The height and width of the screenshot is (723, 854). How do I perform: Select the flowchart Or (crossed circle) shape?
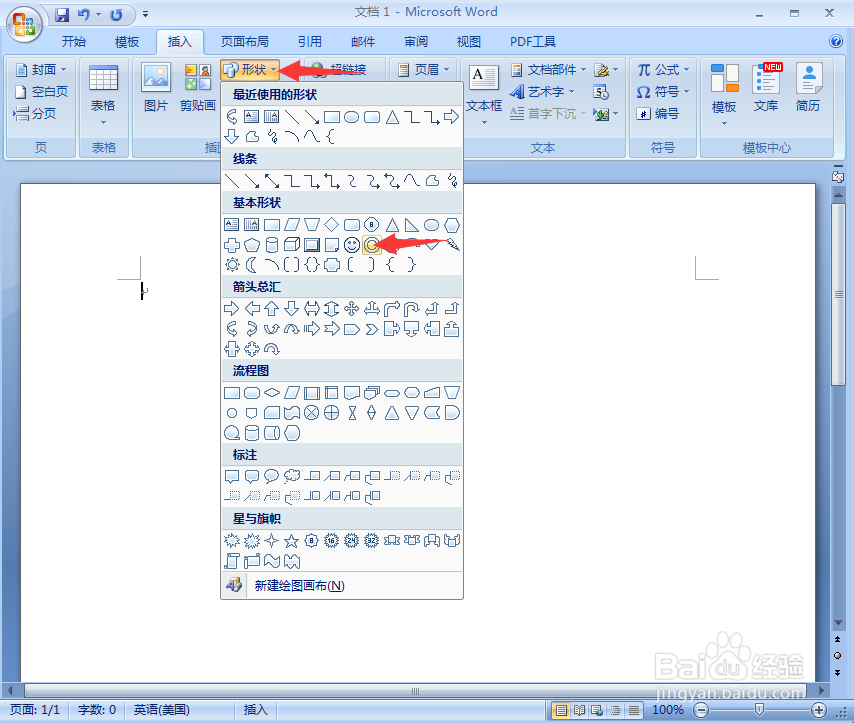coord(332,413)
